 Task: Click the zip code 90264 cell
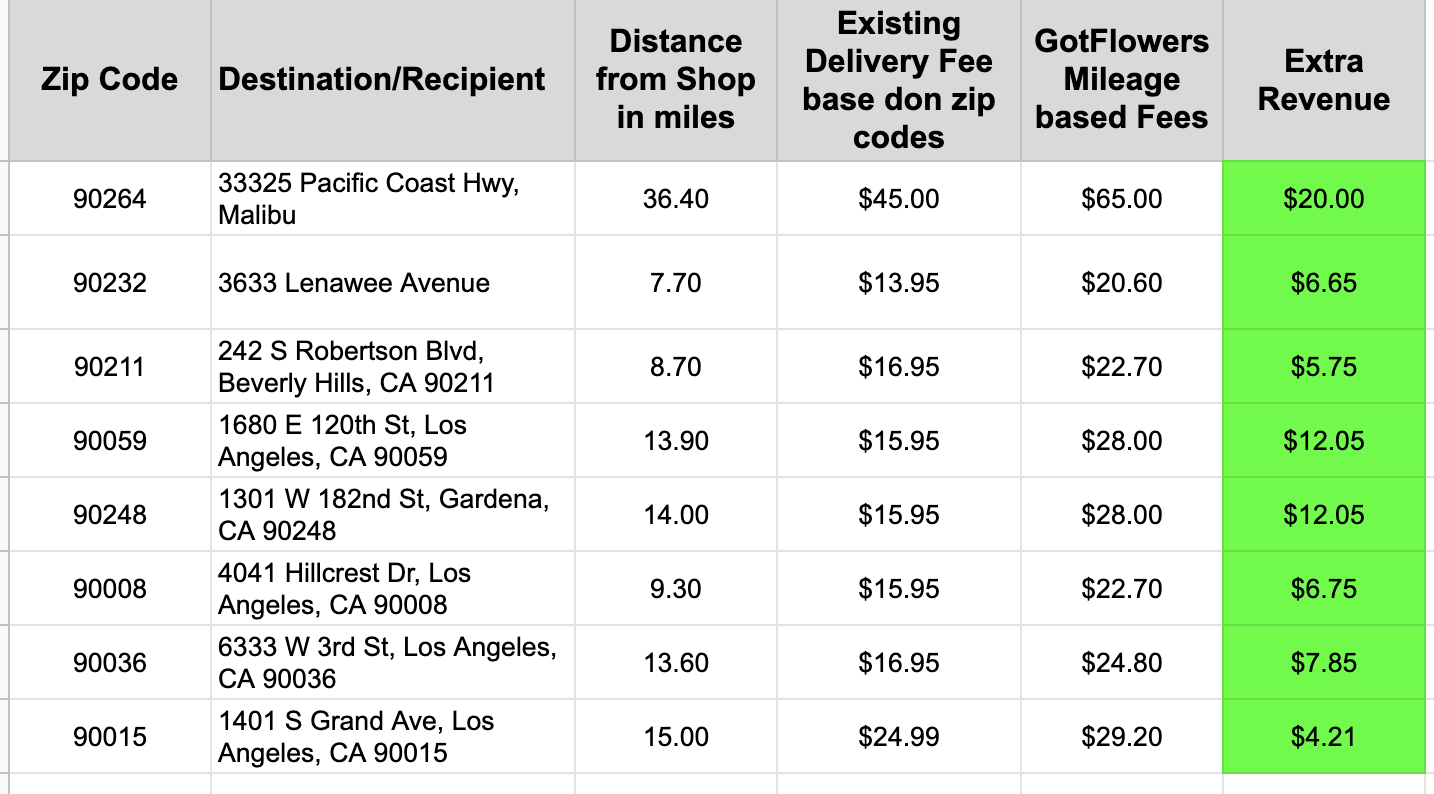click(109, 199)
